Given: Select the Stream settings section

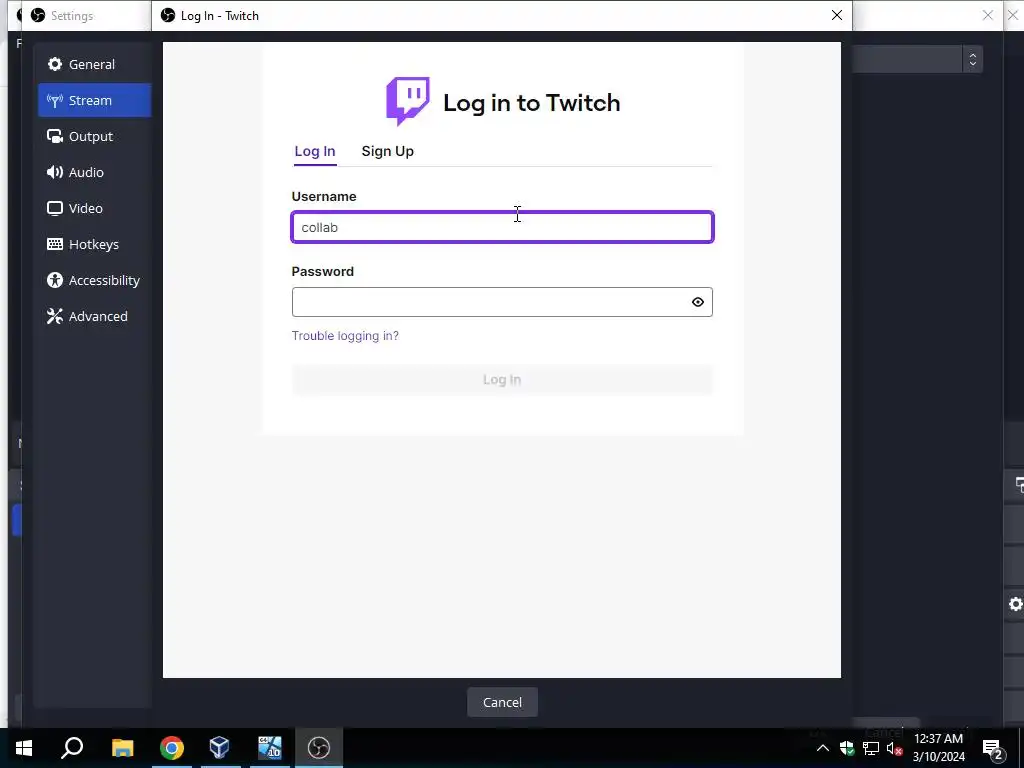Looking at the screenshot, I should 94,100.
